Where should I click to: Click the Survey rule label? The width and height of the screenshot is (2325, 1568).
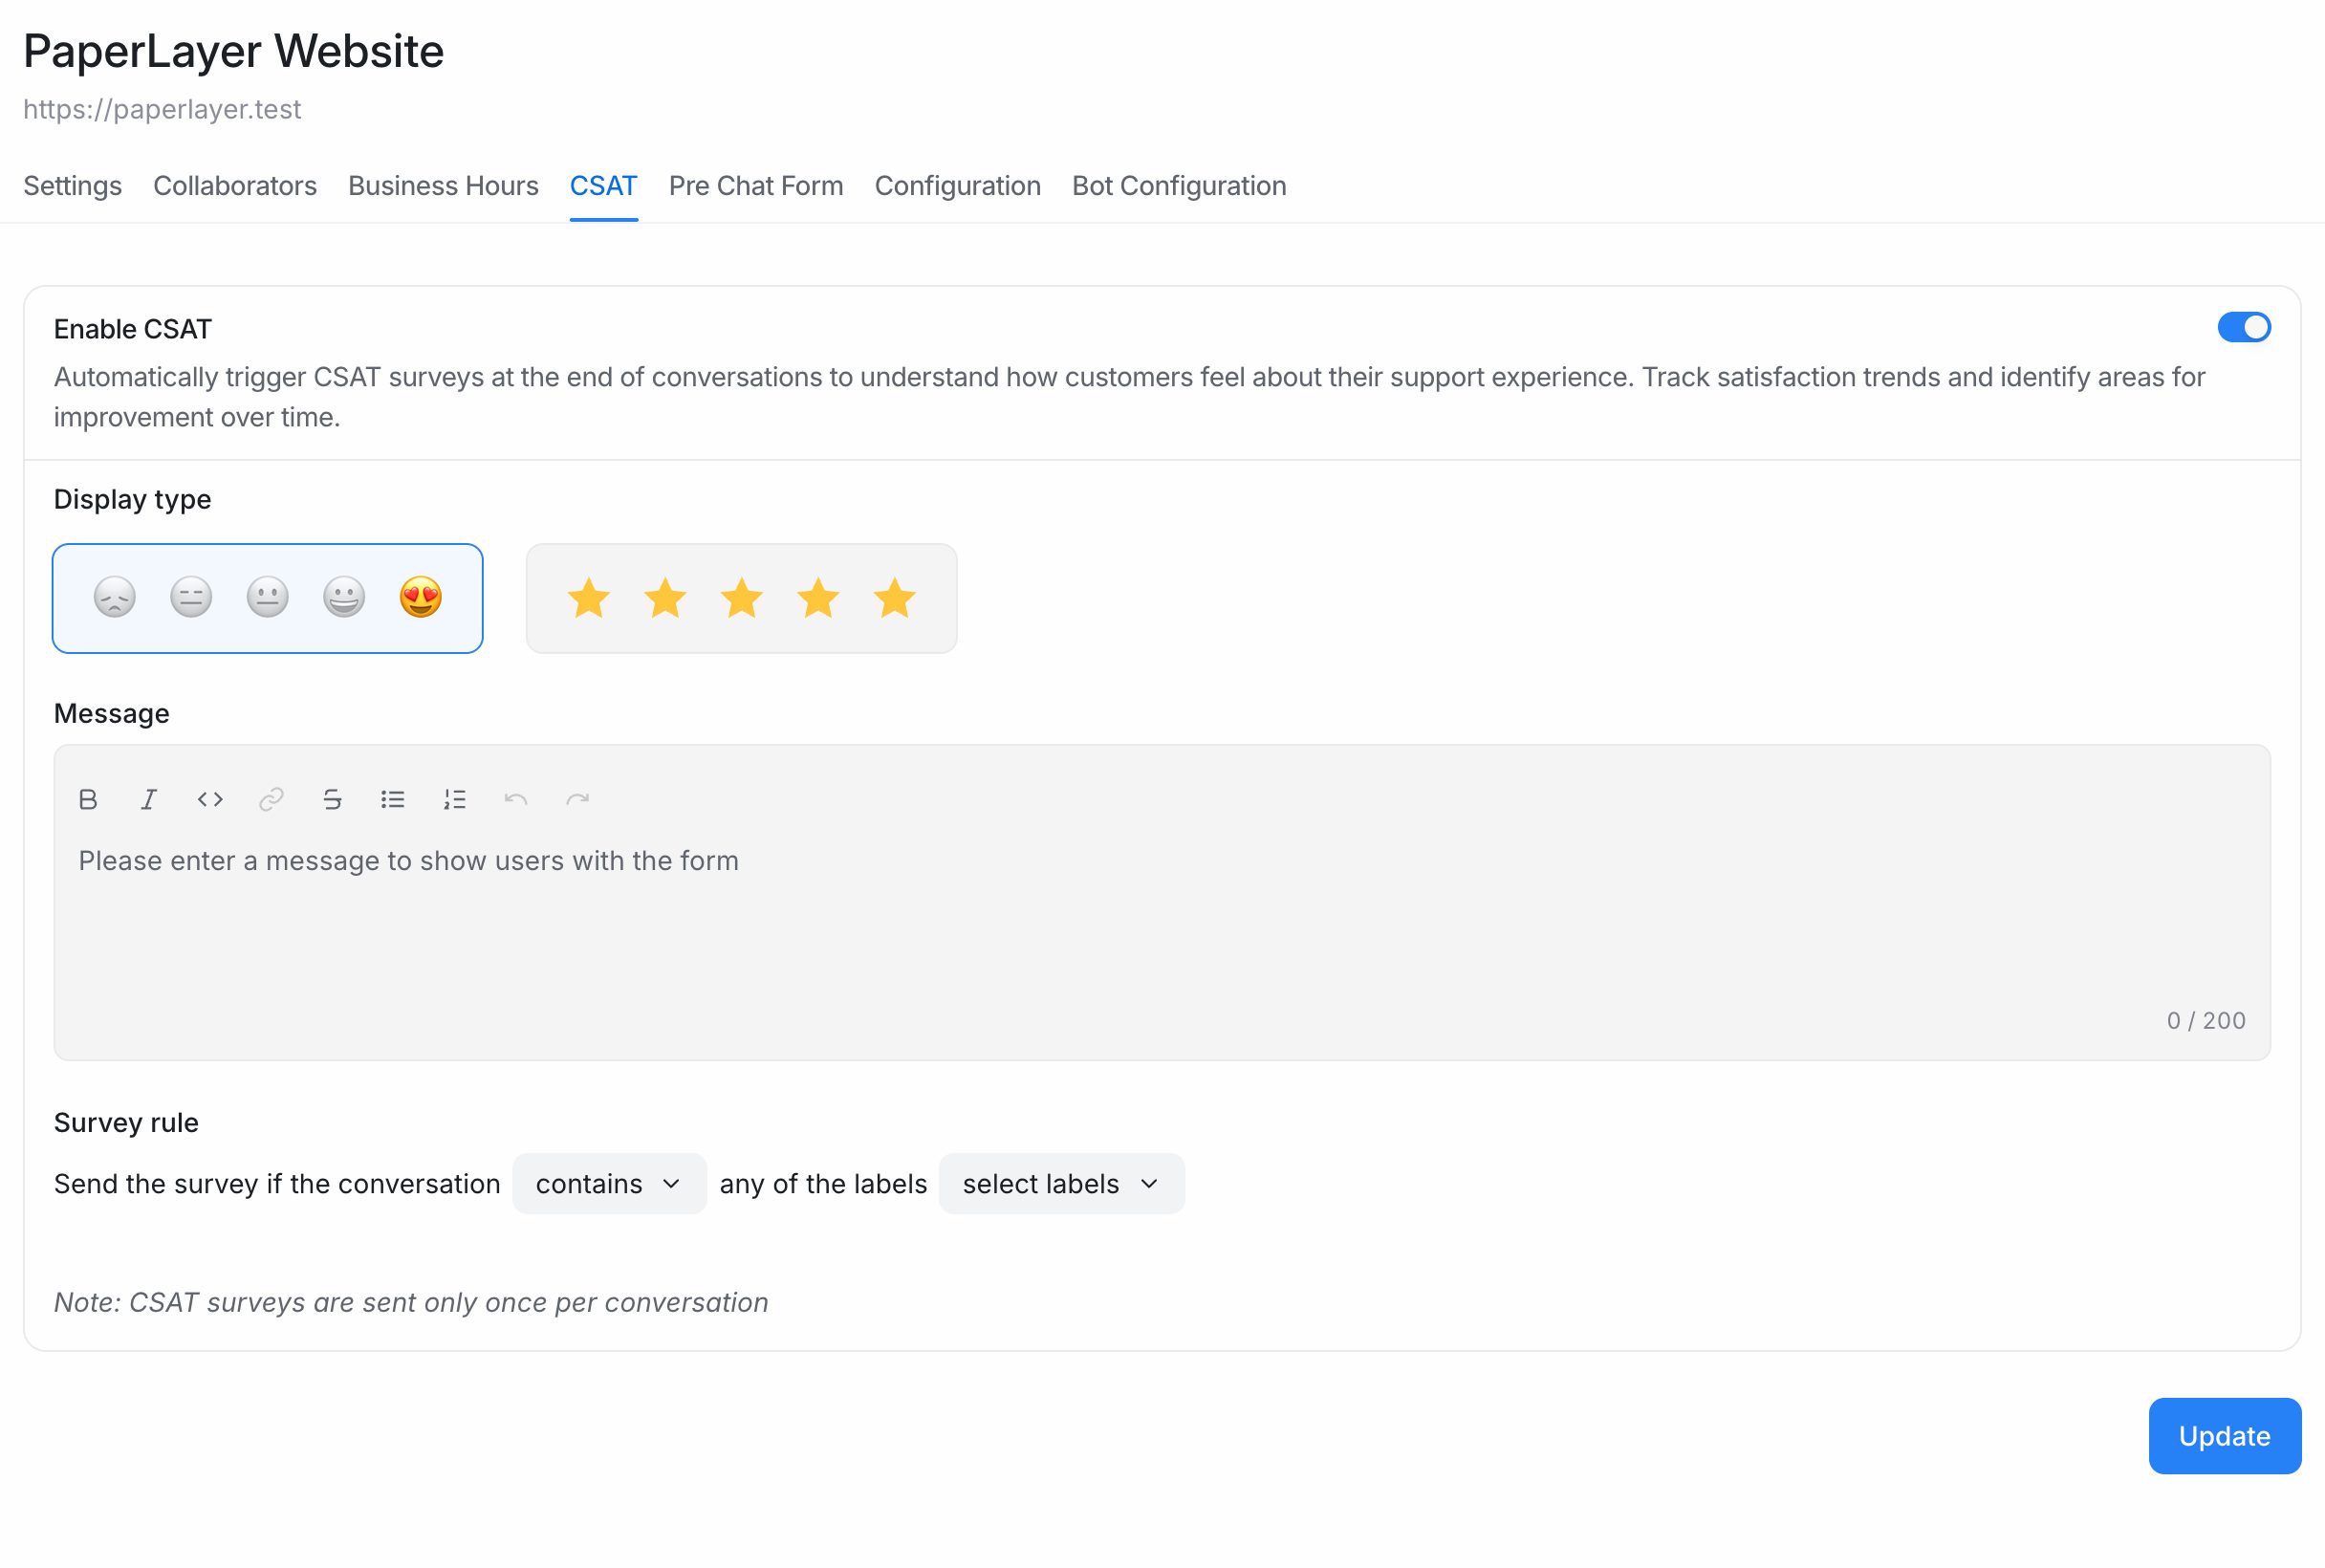(x=126, y=1123)
